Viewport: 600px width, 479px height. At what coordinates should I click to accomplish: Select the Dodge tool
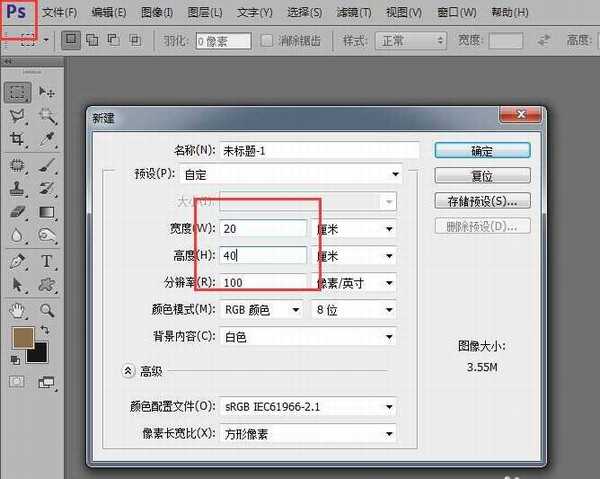pos(47,235)
